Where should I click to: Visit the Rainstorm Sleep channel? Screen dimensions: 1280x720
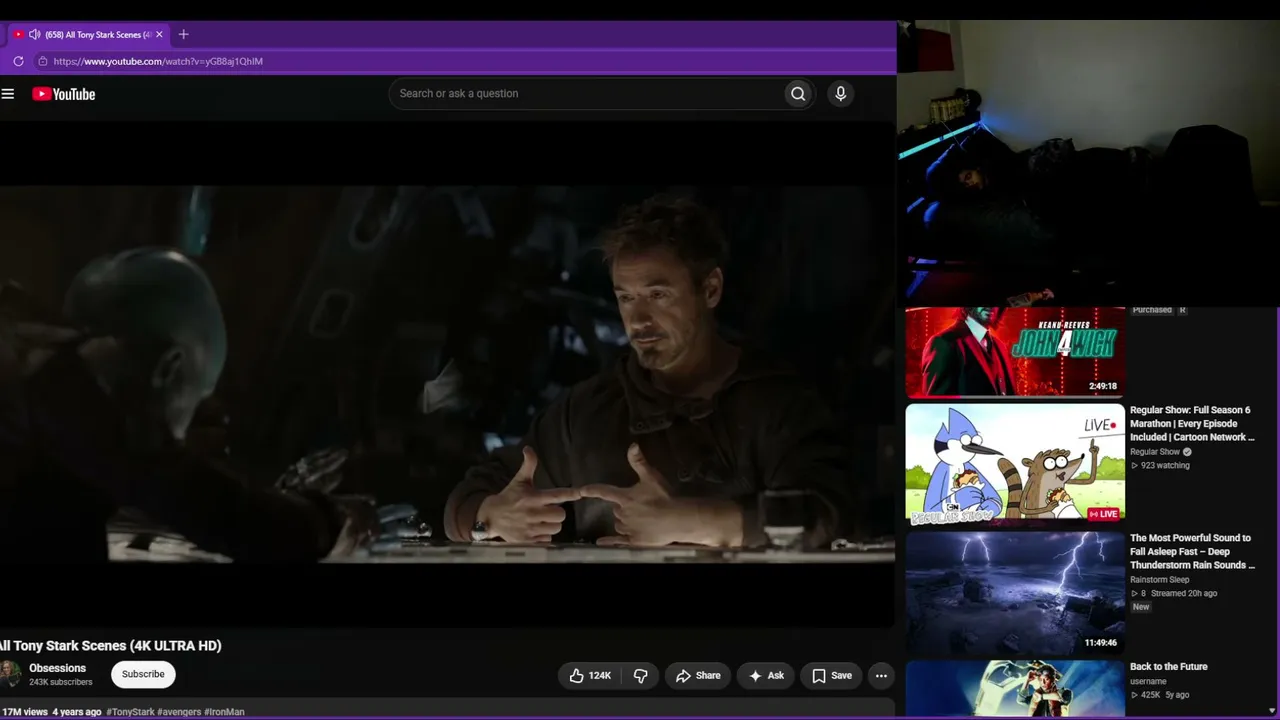[x=1160, y=580]
